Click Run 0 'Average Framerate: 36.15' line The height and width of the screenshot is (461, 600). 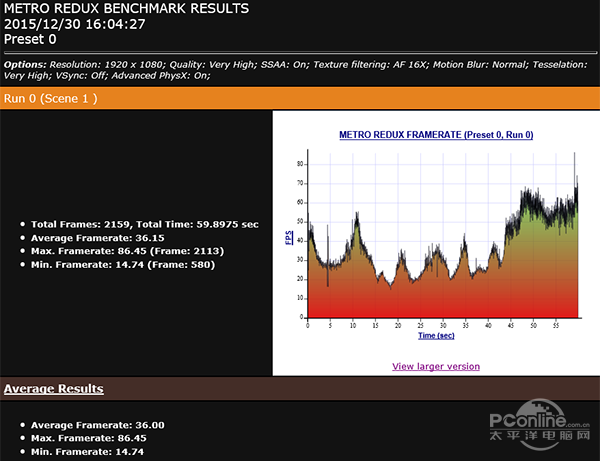coord(98,238)
